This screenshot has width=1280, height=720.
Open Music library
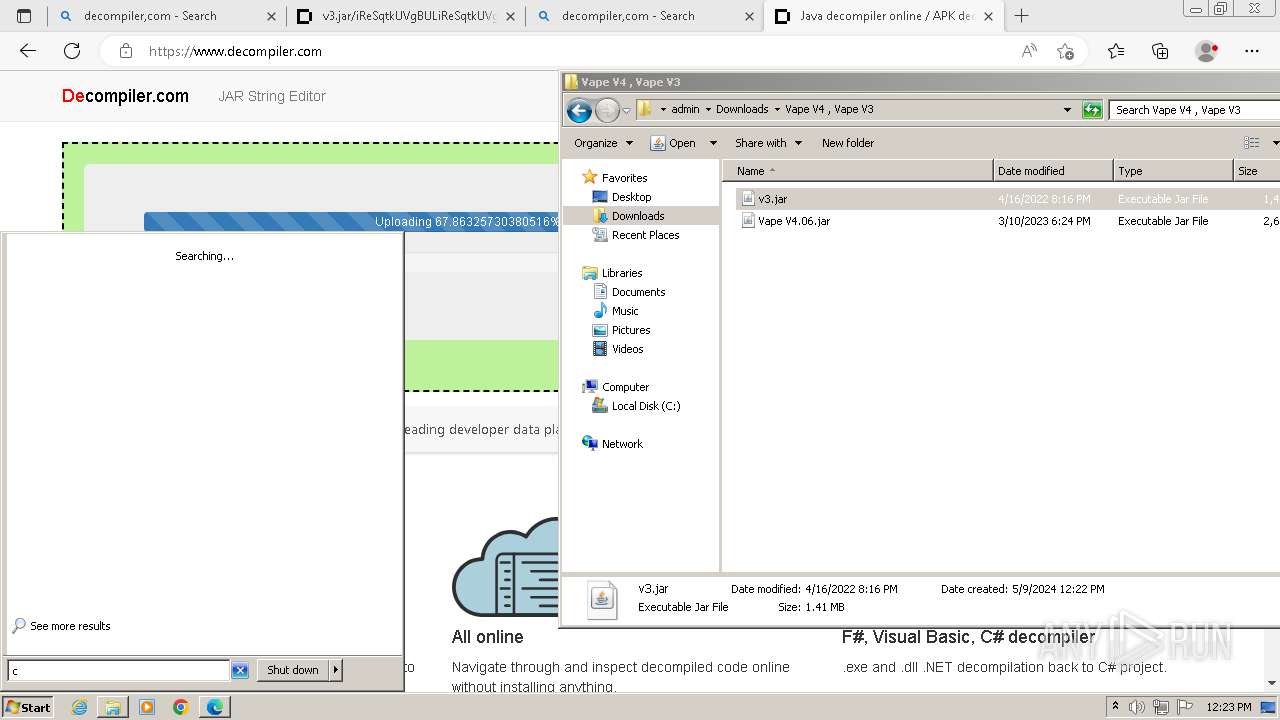625,311
